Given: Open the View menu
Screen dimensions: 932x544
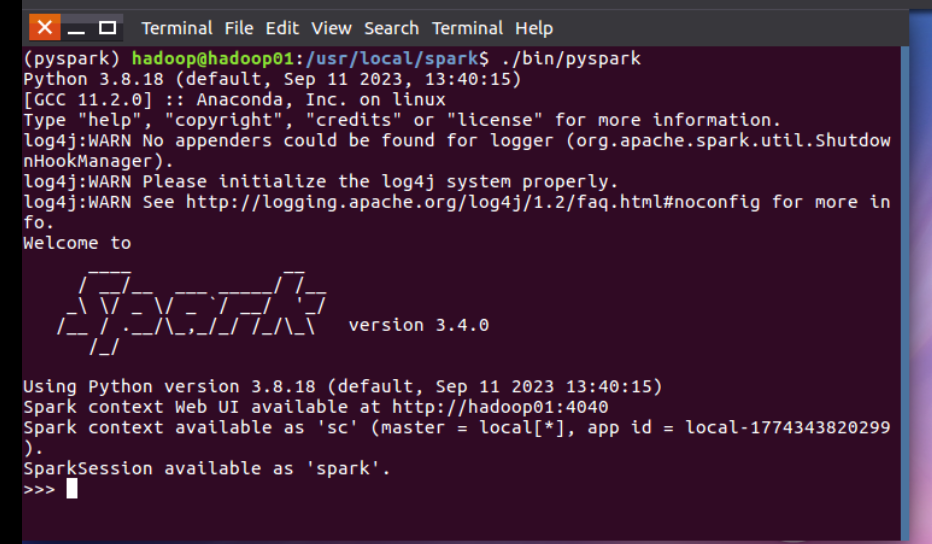Looking at the screenshot, I should 332,28.
